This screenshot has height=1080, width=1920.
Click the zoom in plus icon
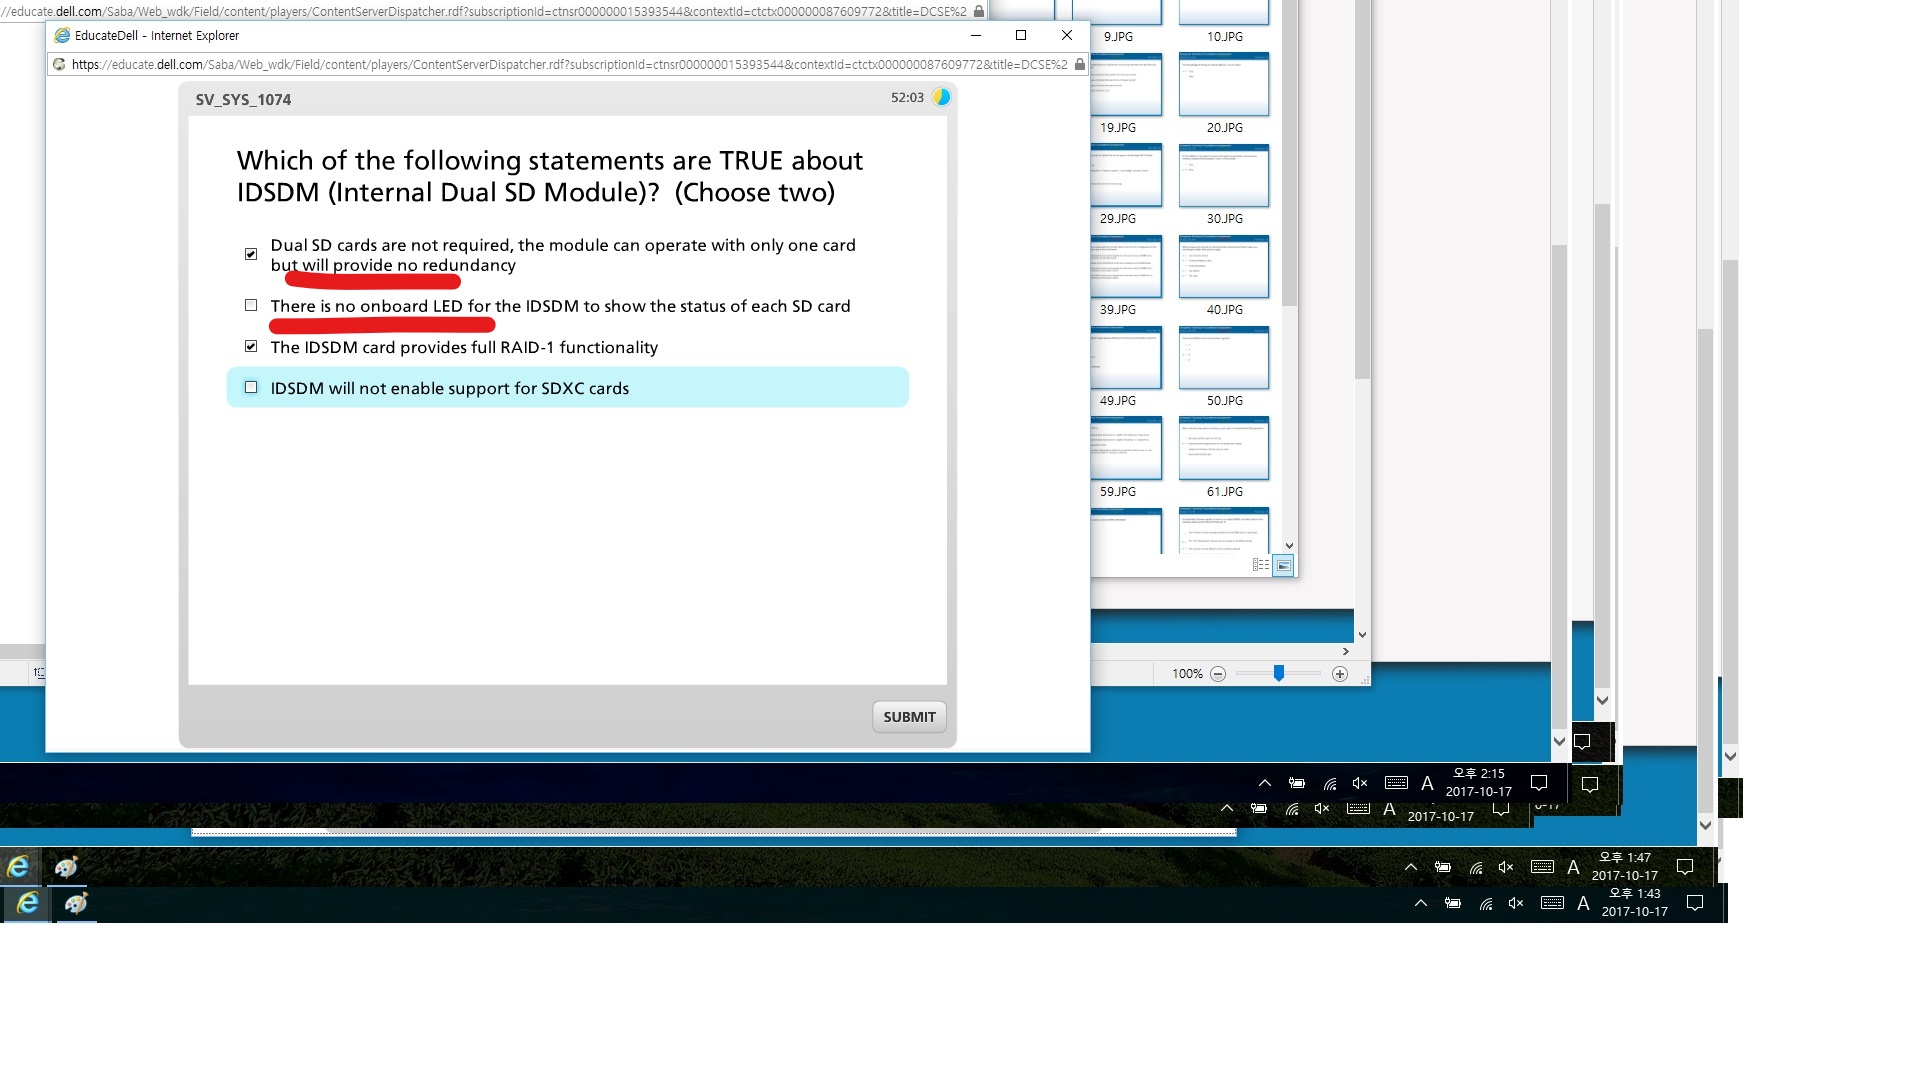tap(1340, 674)
